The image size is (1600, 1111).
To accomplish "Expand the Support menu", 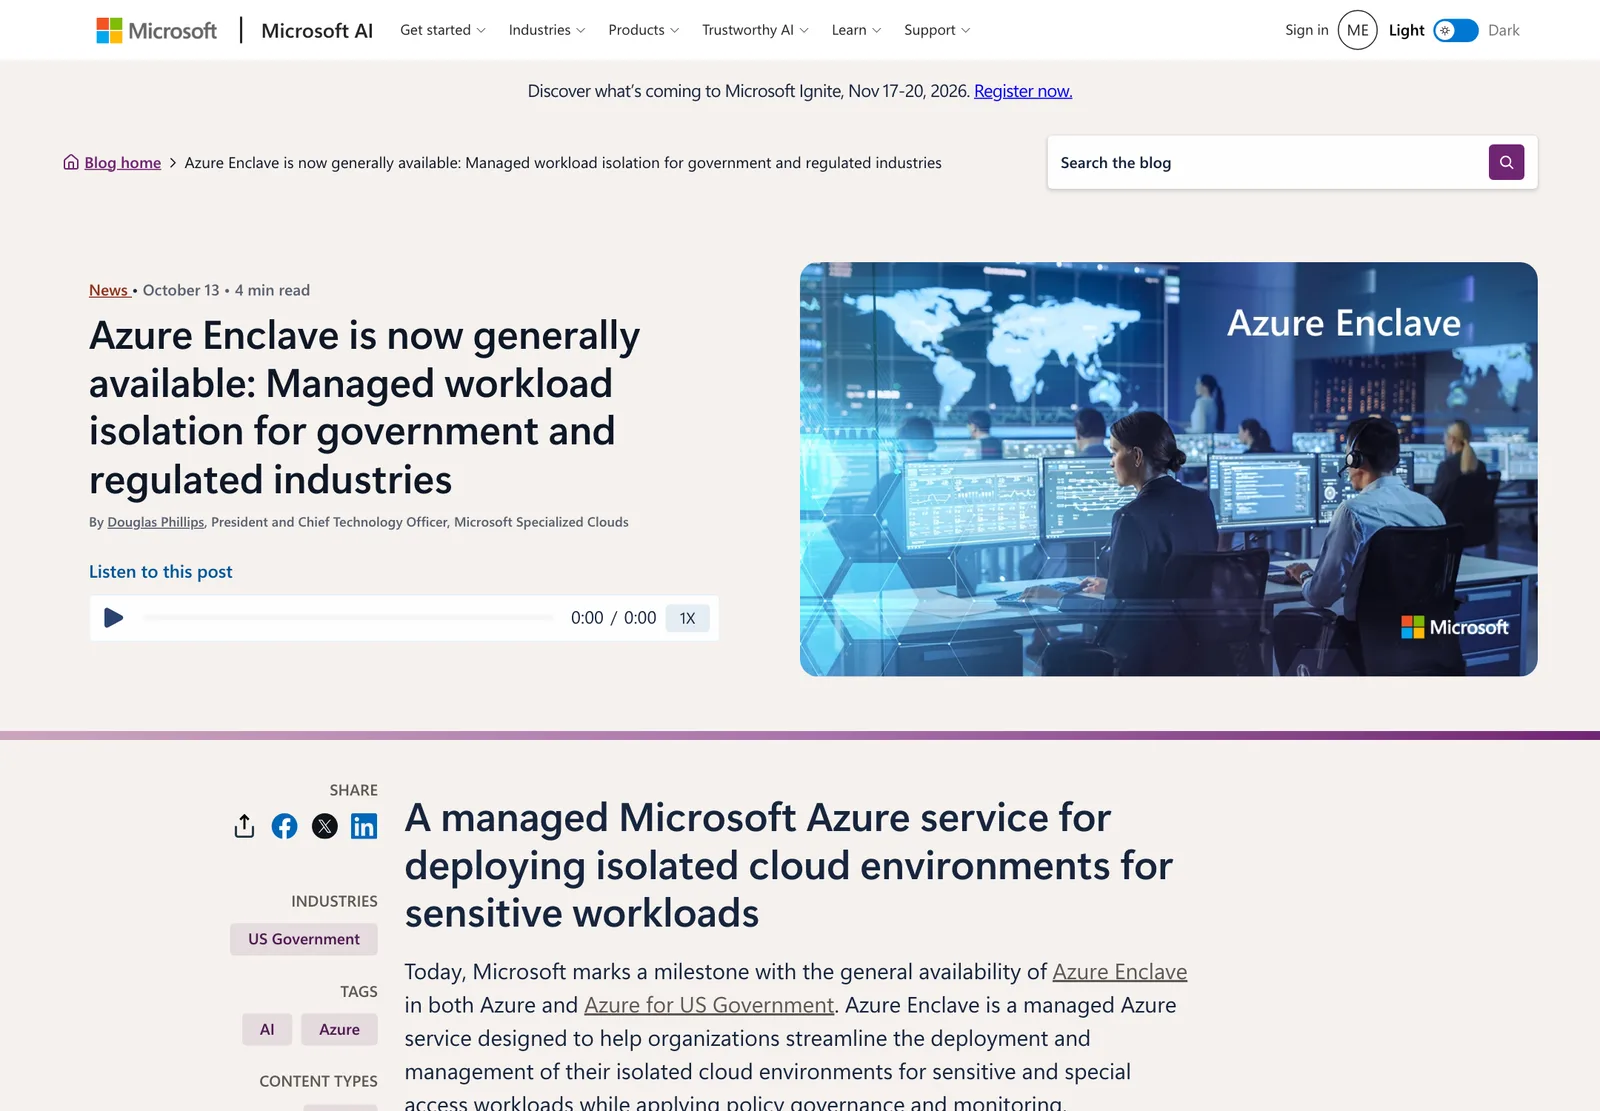I will [x=937, y=30].
